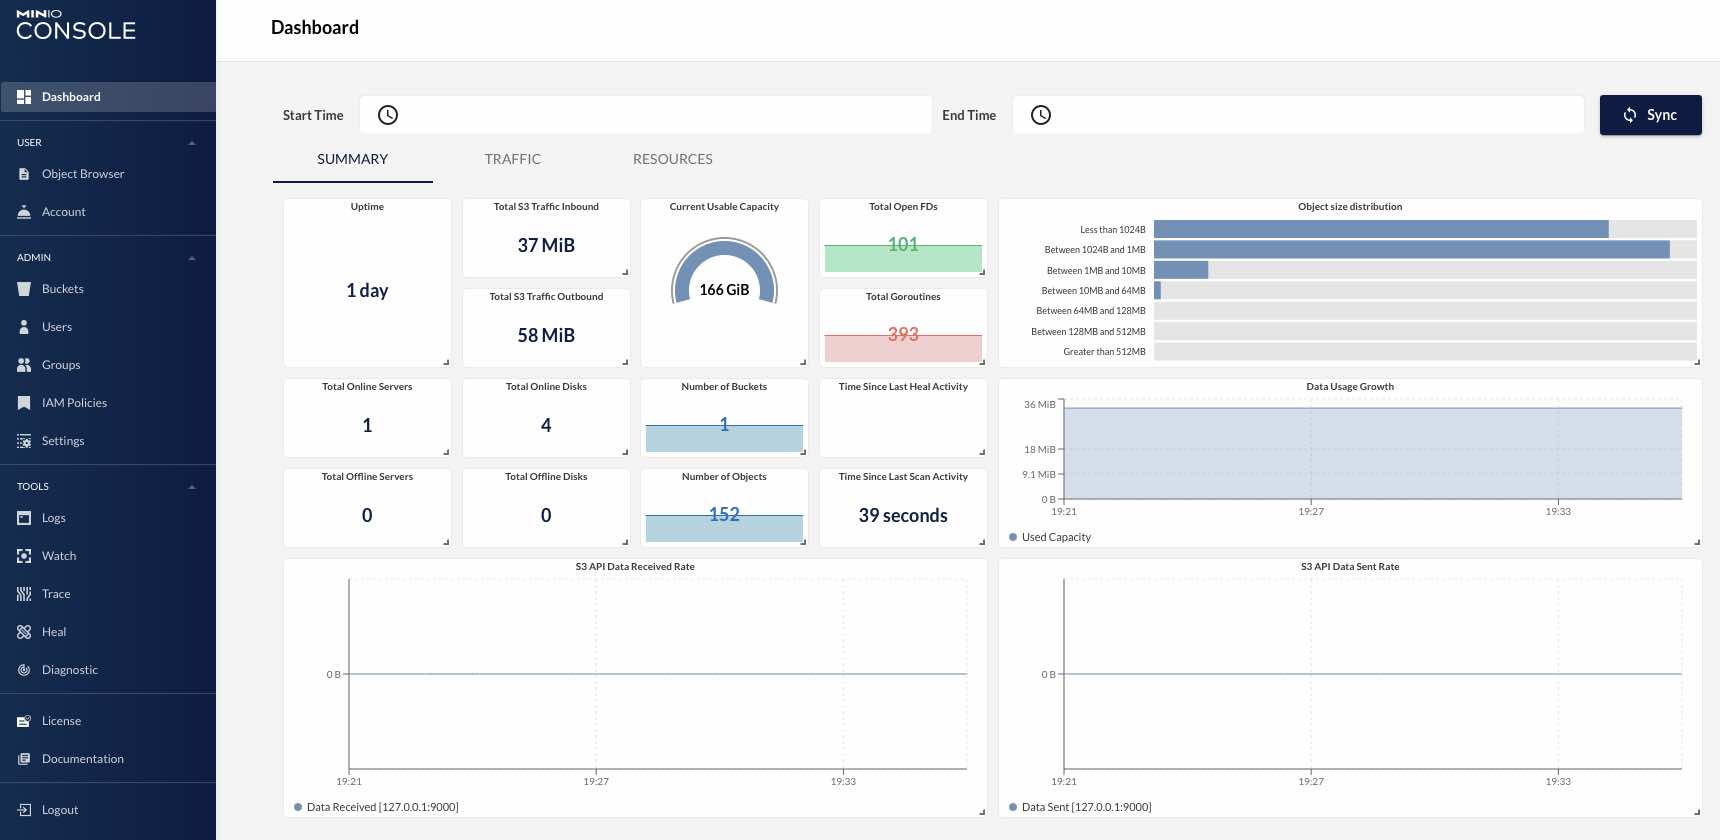
Task: Switch to the RESOURCES tab
Action: coord(673,159)
